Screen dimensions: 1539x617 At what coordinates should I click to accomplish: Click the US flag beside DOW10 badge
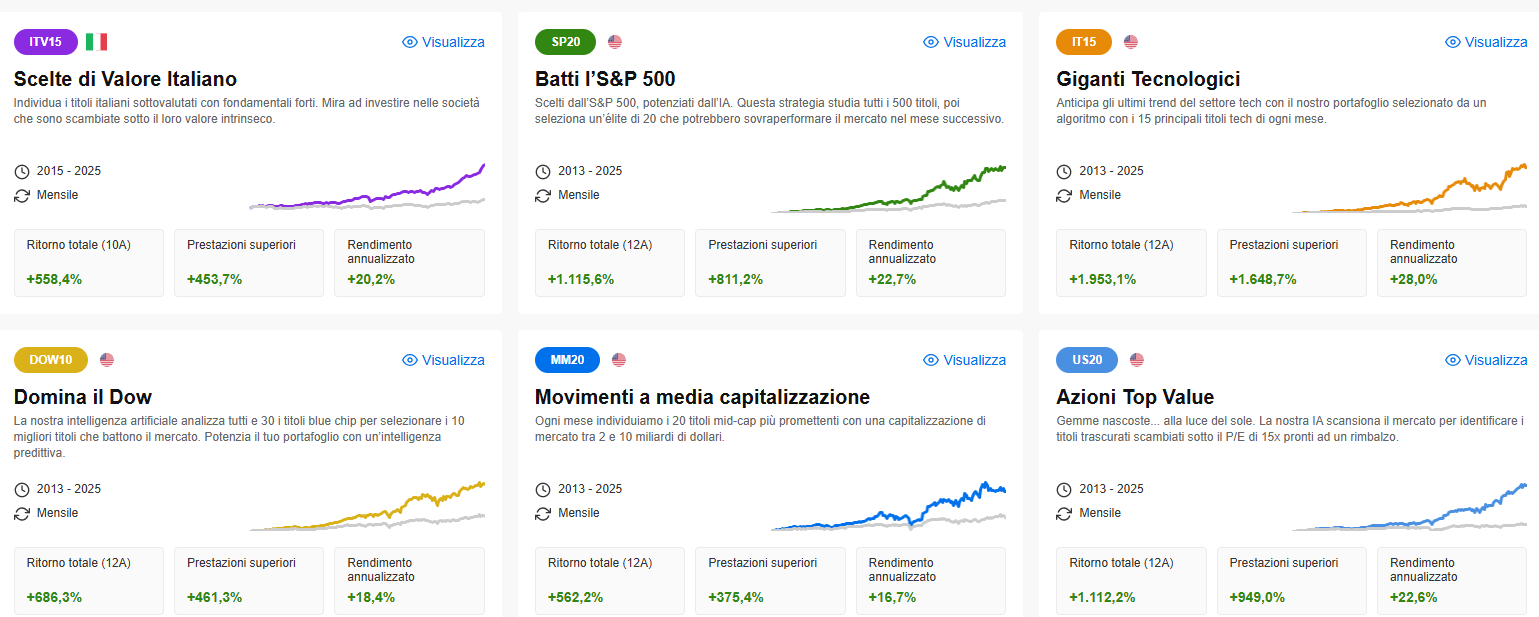click(107, 360)
